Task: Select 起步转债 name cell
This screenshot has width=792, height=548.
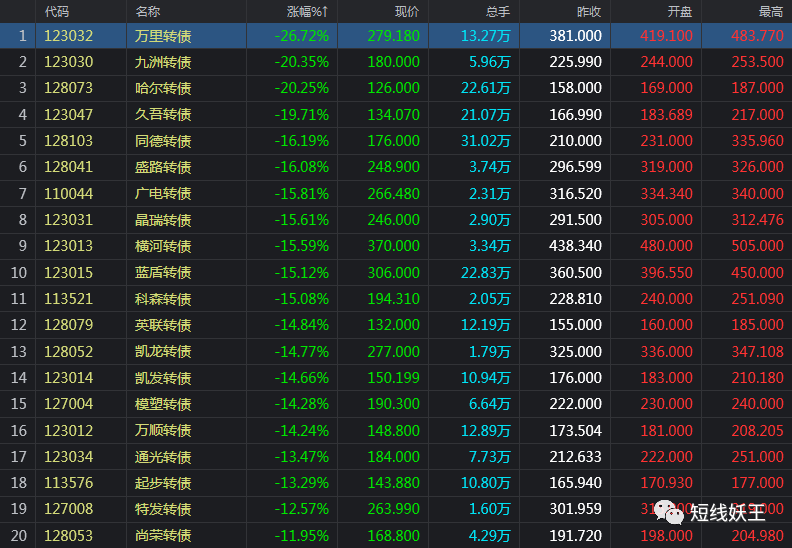Action: coord(163,483)
